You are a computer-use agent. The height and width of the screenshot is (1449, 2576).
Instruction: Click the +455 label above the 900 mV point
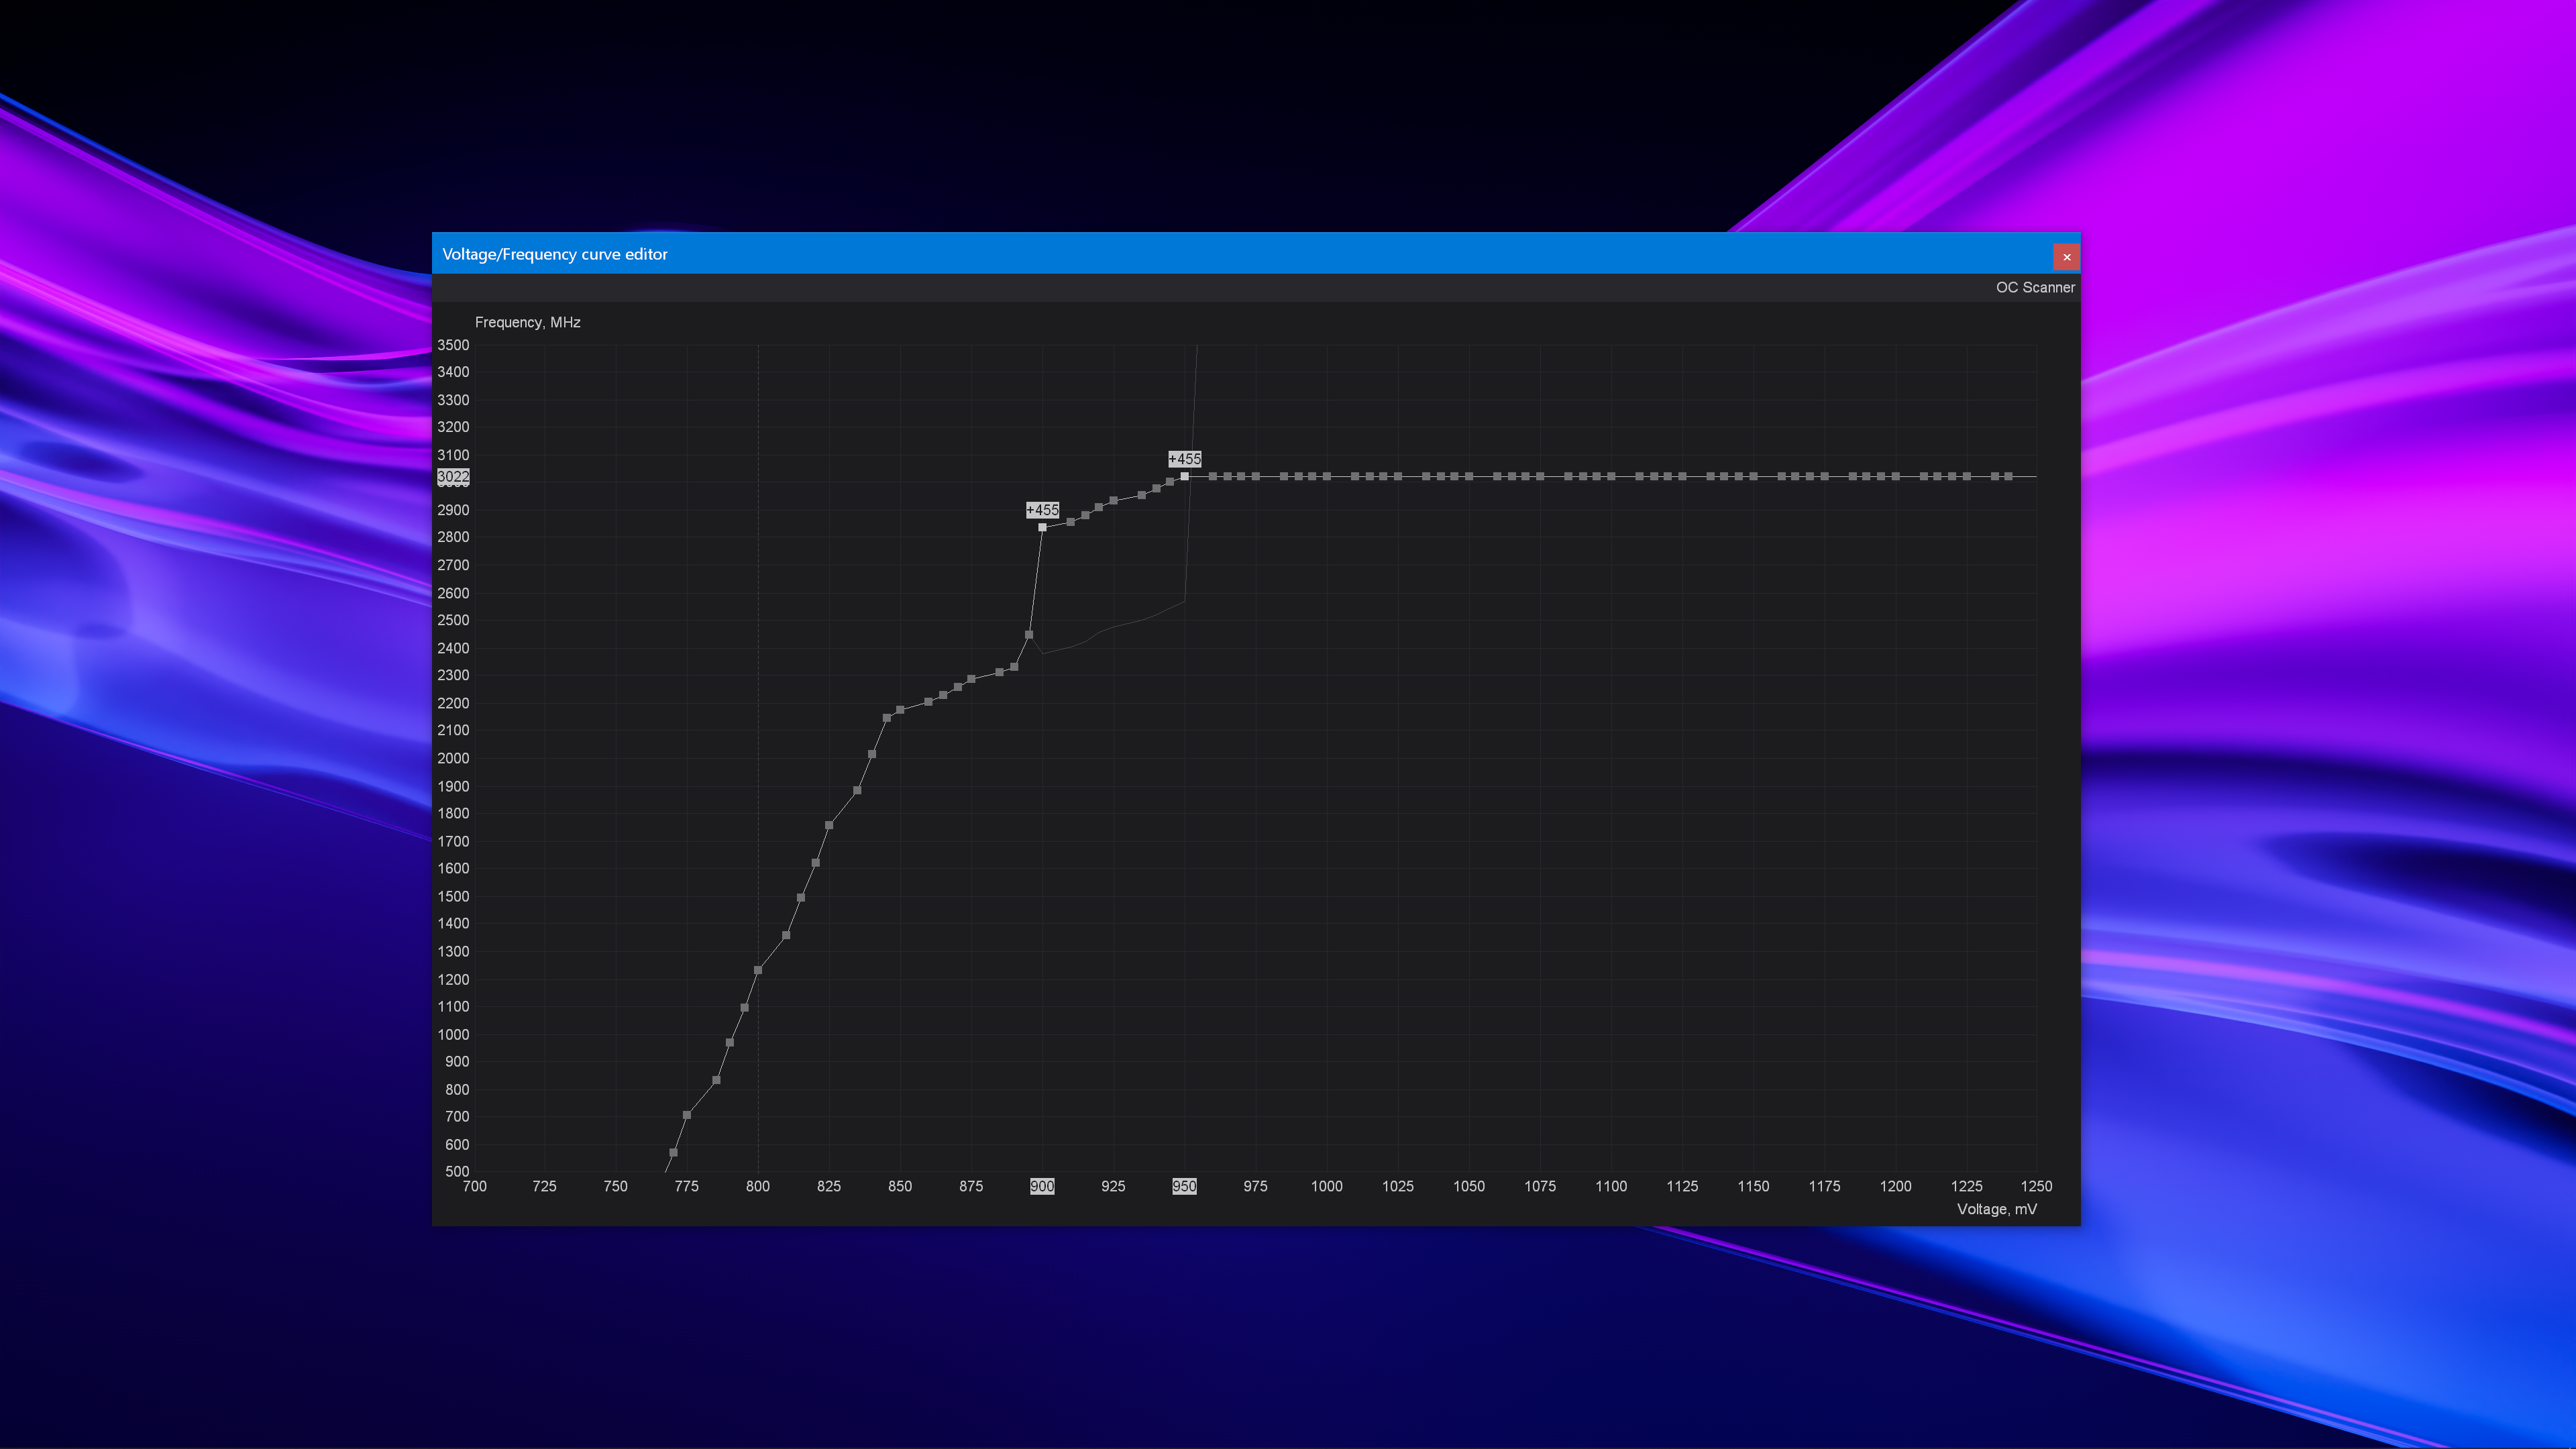click(1042, 510)
